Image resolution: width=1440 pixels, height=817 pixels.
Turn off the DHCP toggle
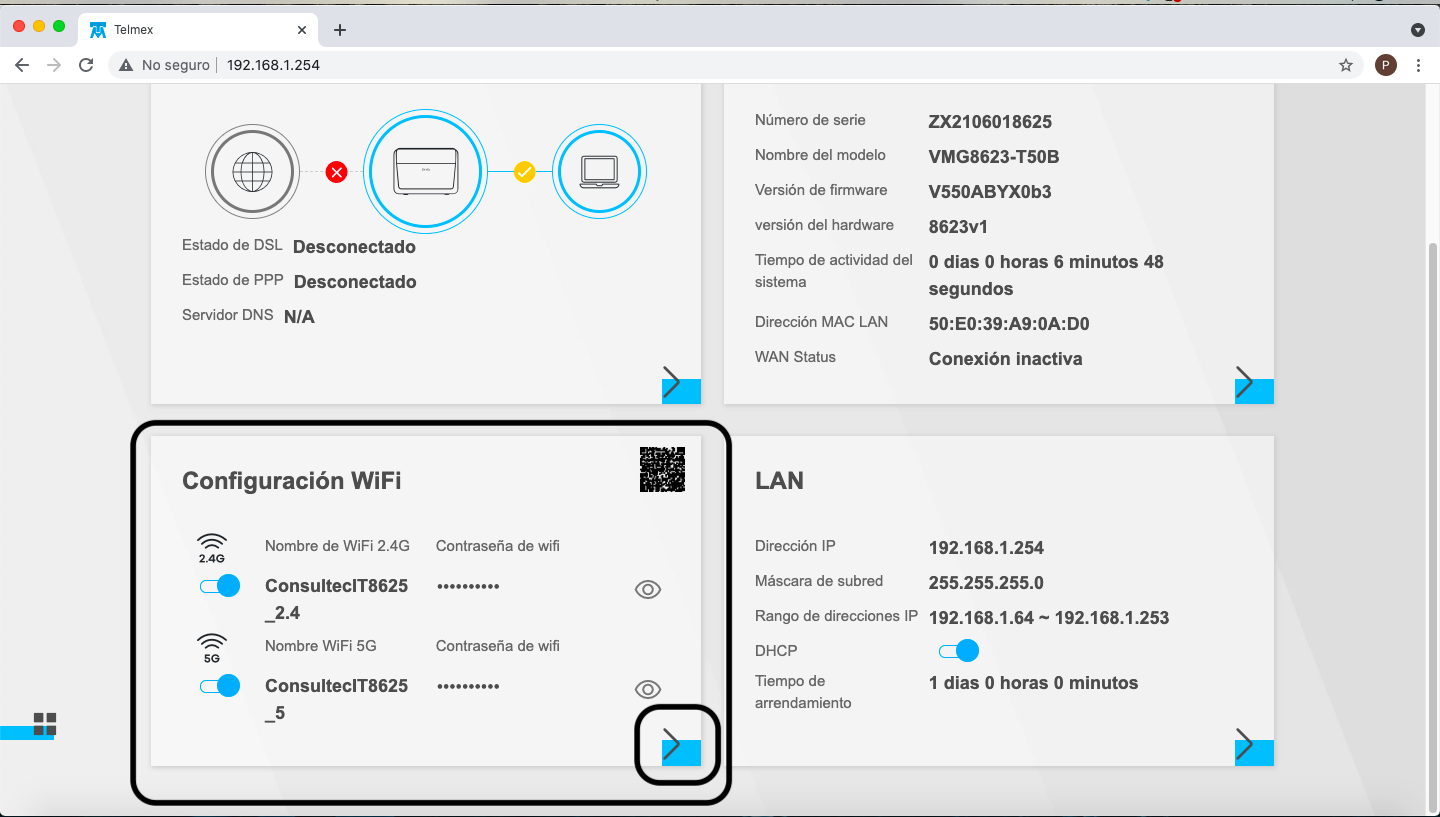[958, 652]
